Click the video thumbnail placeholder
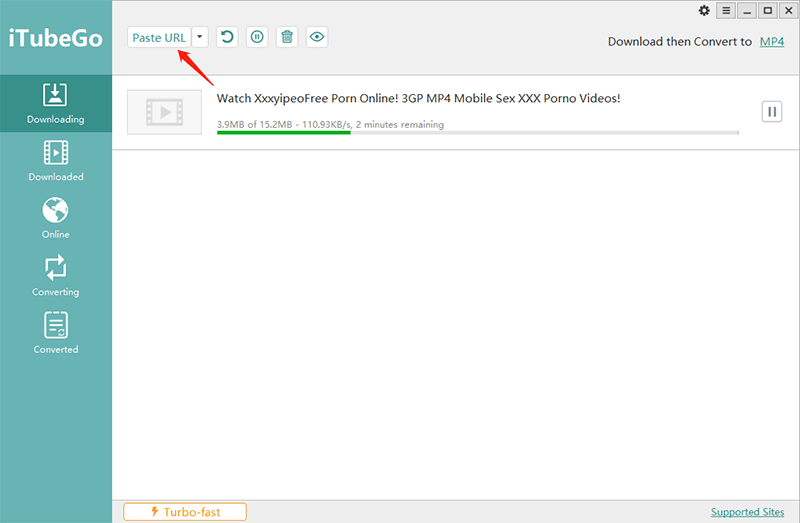Image resolution: width=800 pixels, height=523 pixels. coord(164,112)
